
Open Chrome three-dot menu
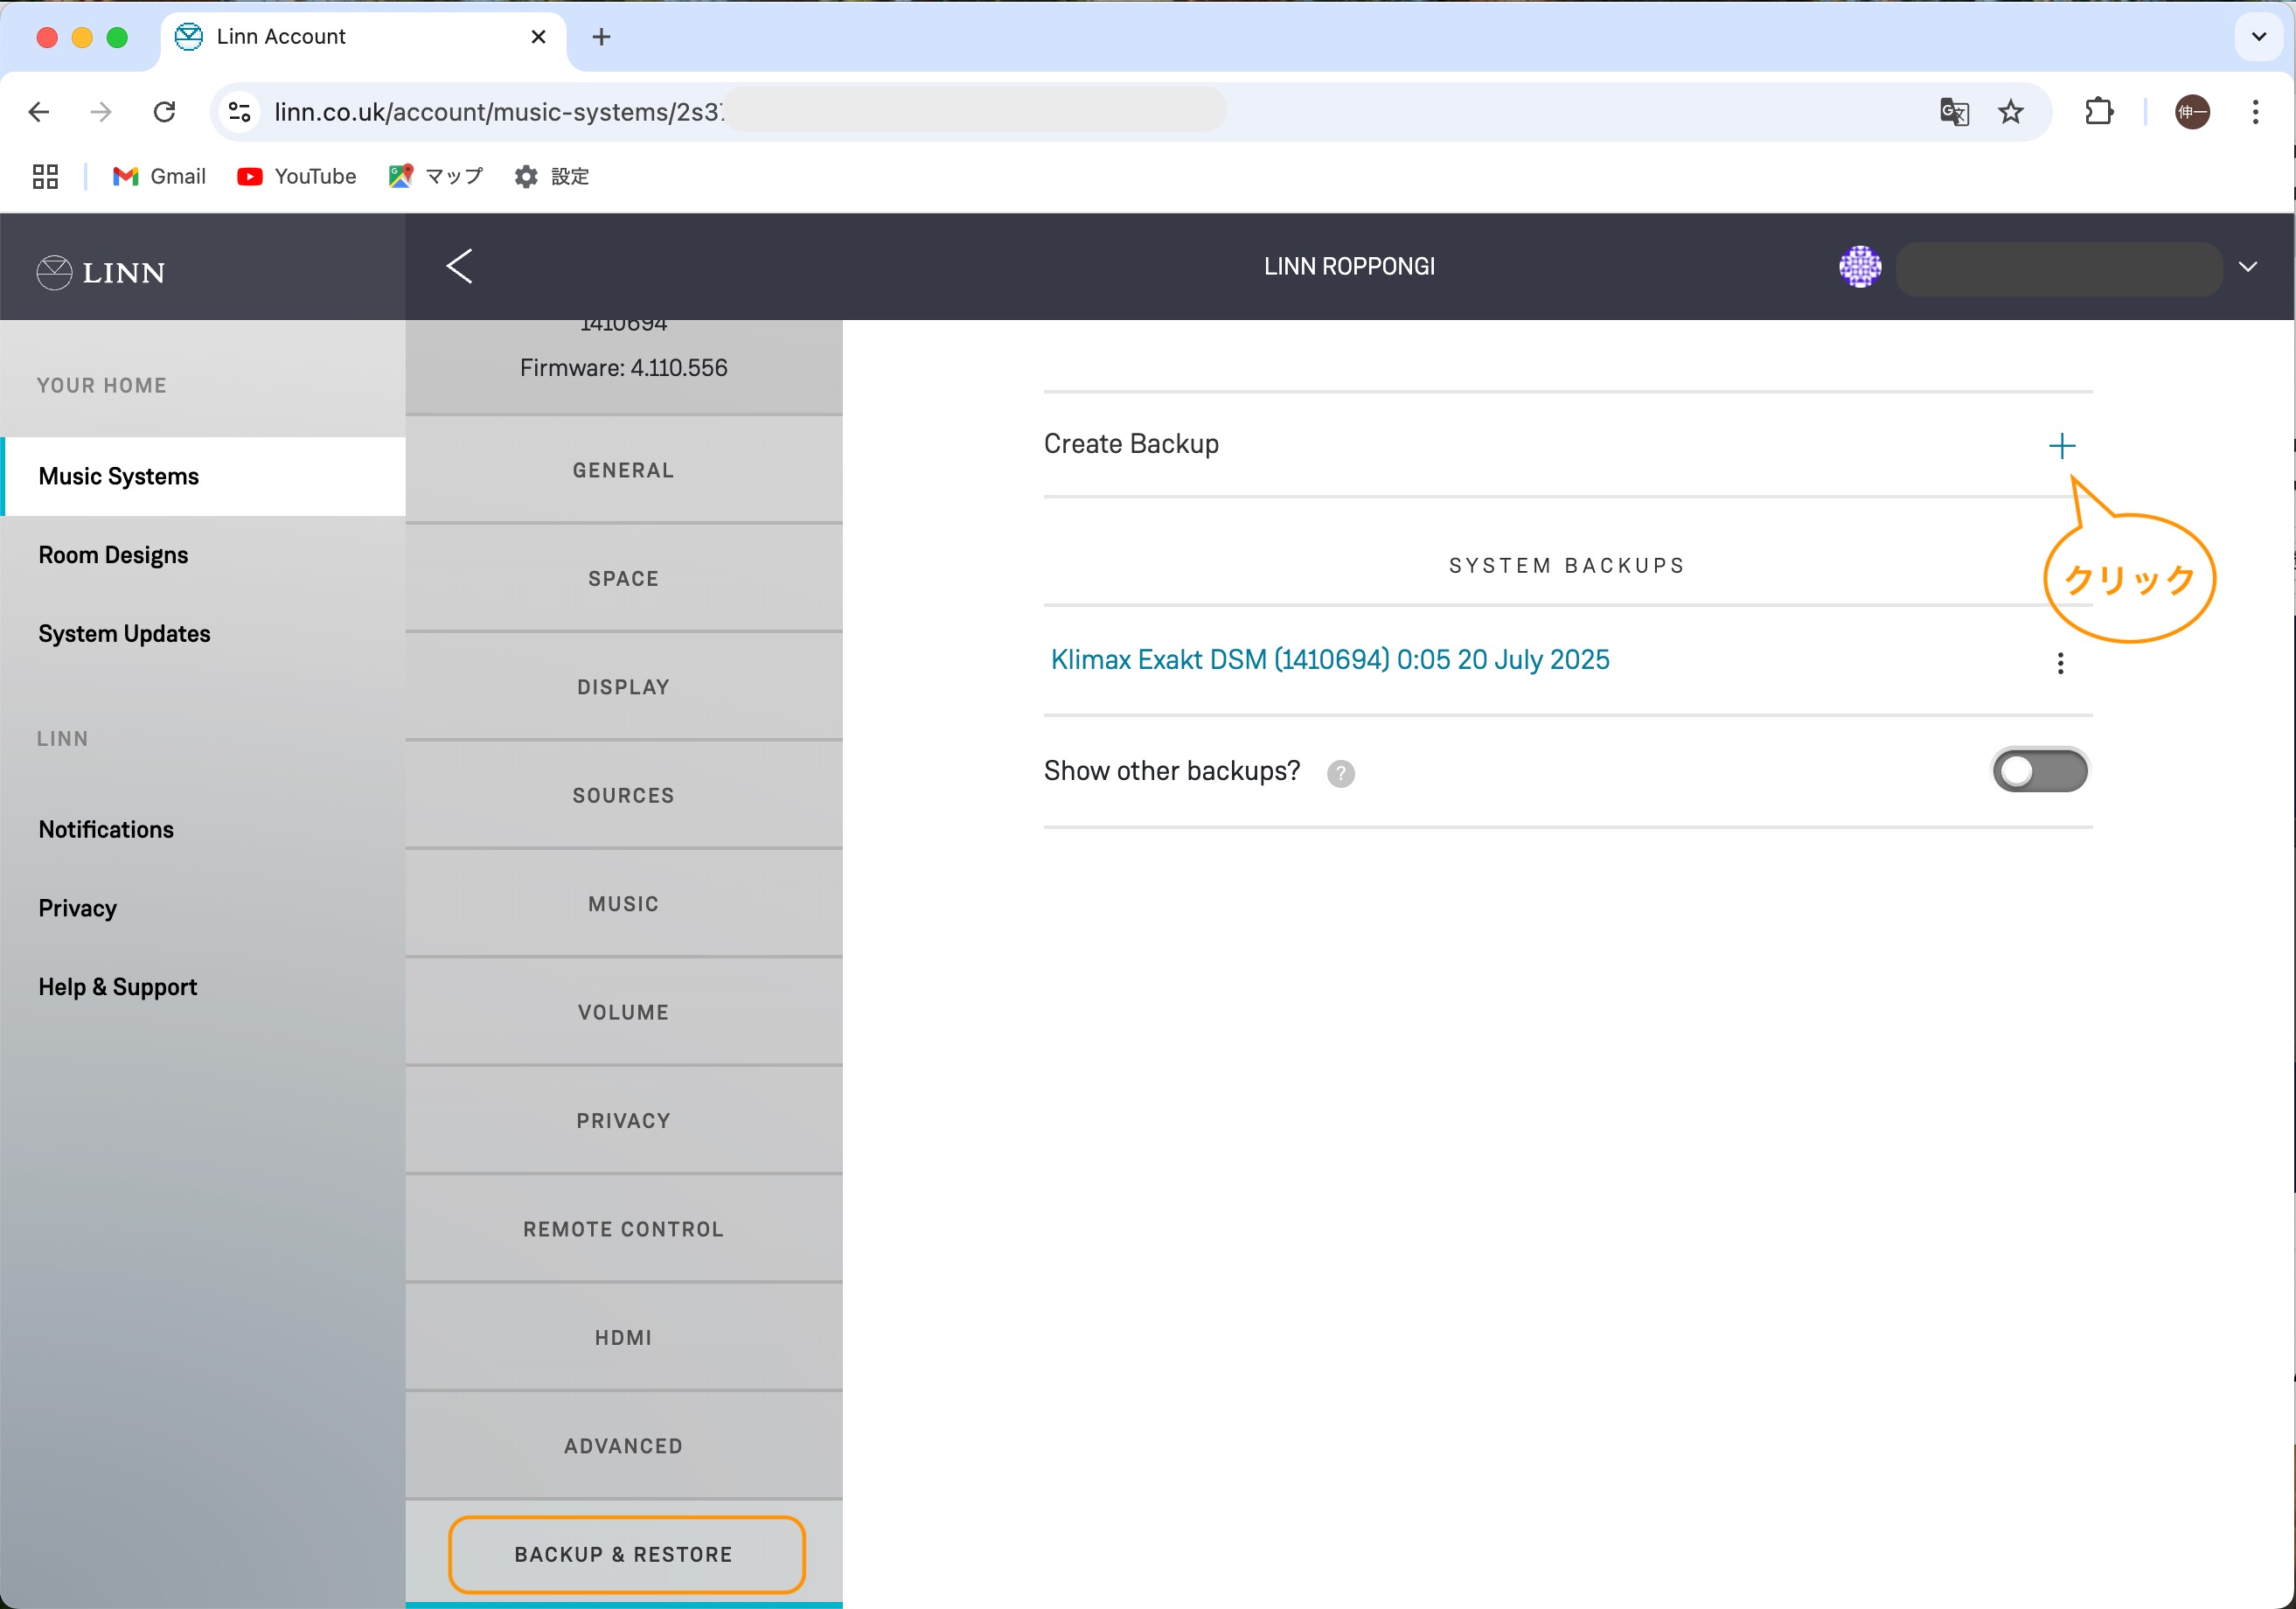tap(2255, 112)
